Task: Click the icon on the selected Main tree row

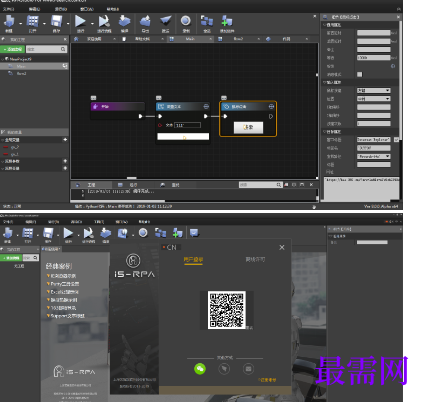Action: click(x=65, y=66)
